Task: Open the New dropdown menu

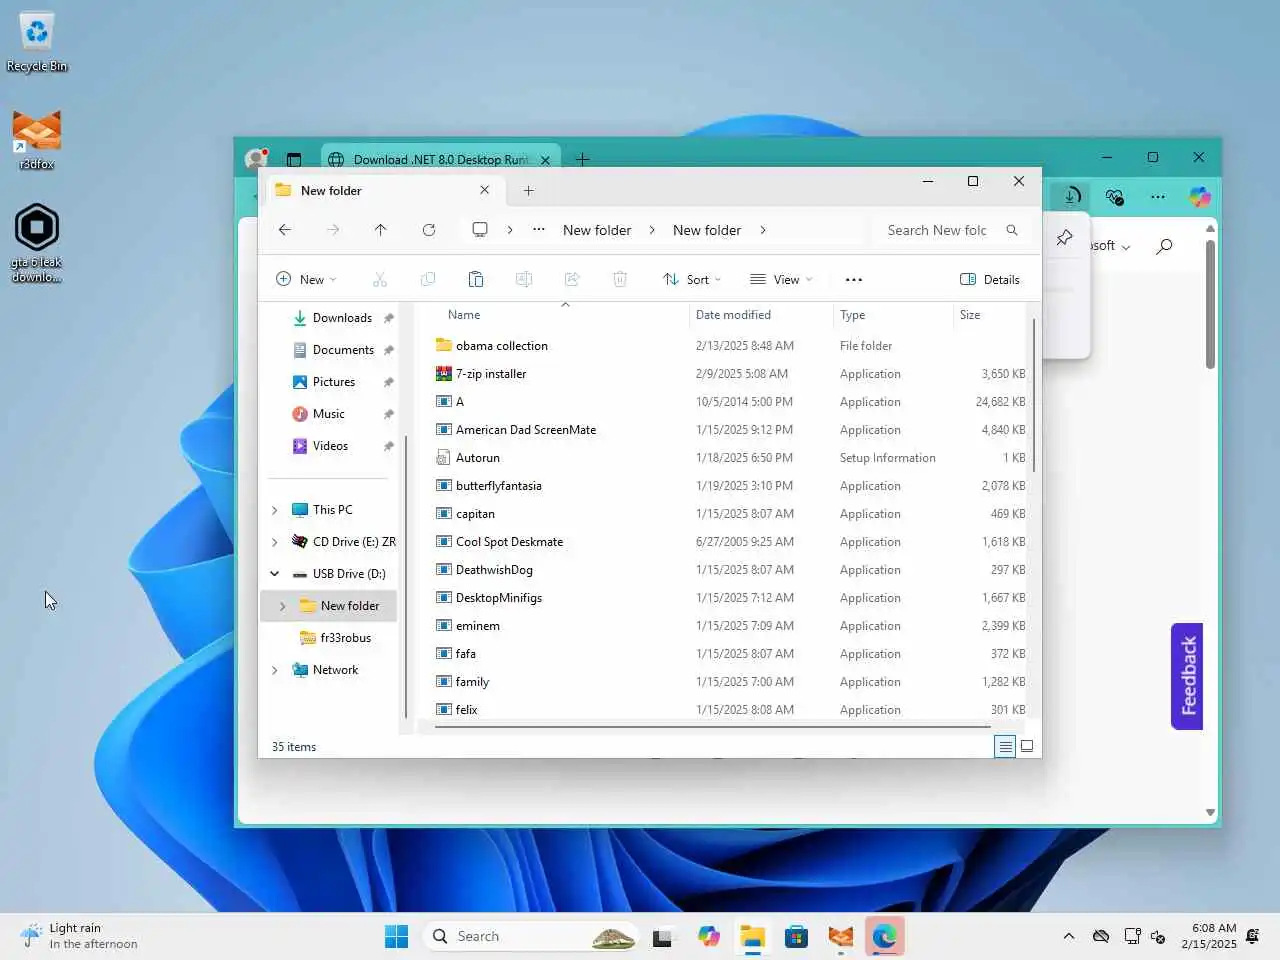Action: pyautogui.click(x=306, y=280)
